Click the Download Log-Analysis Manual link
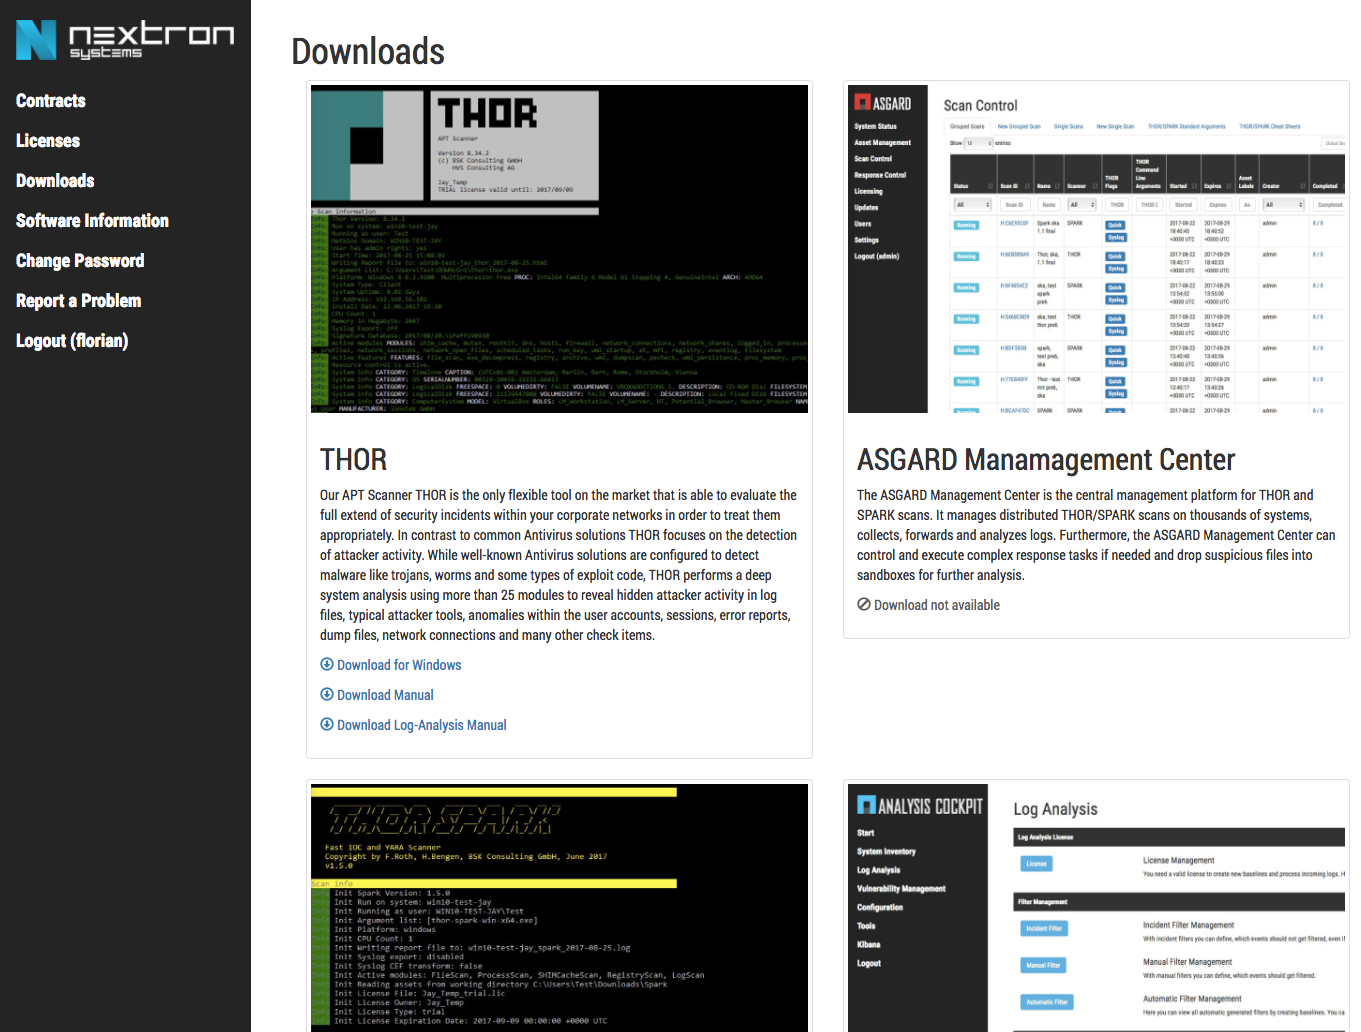 pyautogui.click(x=421, y=725)
